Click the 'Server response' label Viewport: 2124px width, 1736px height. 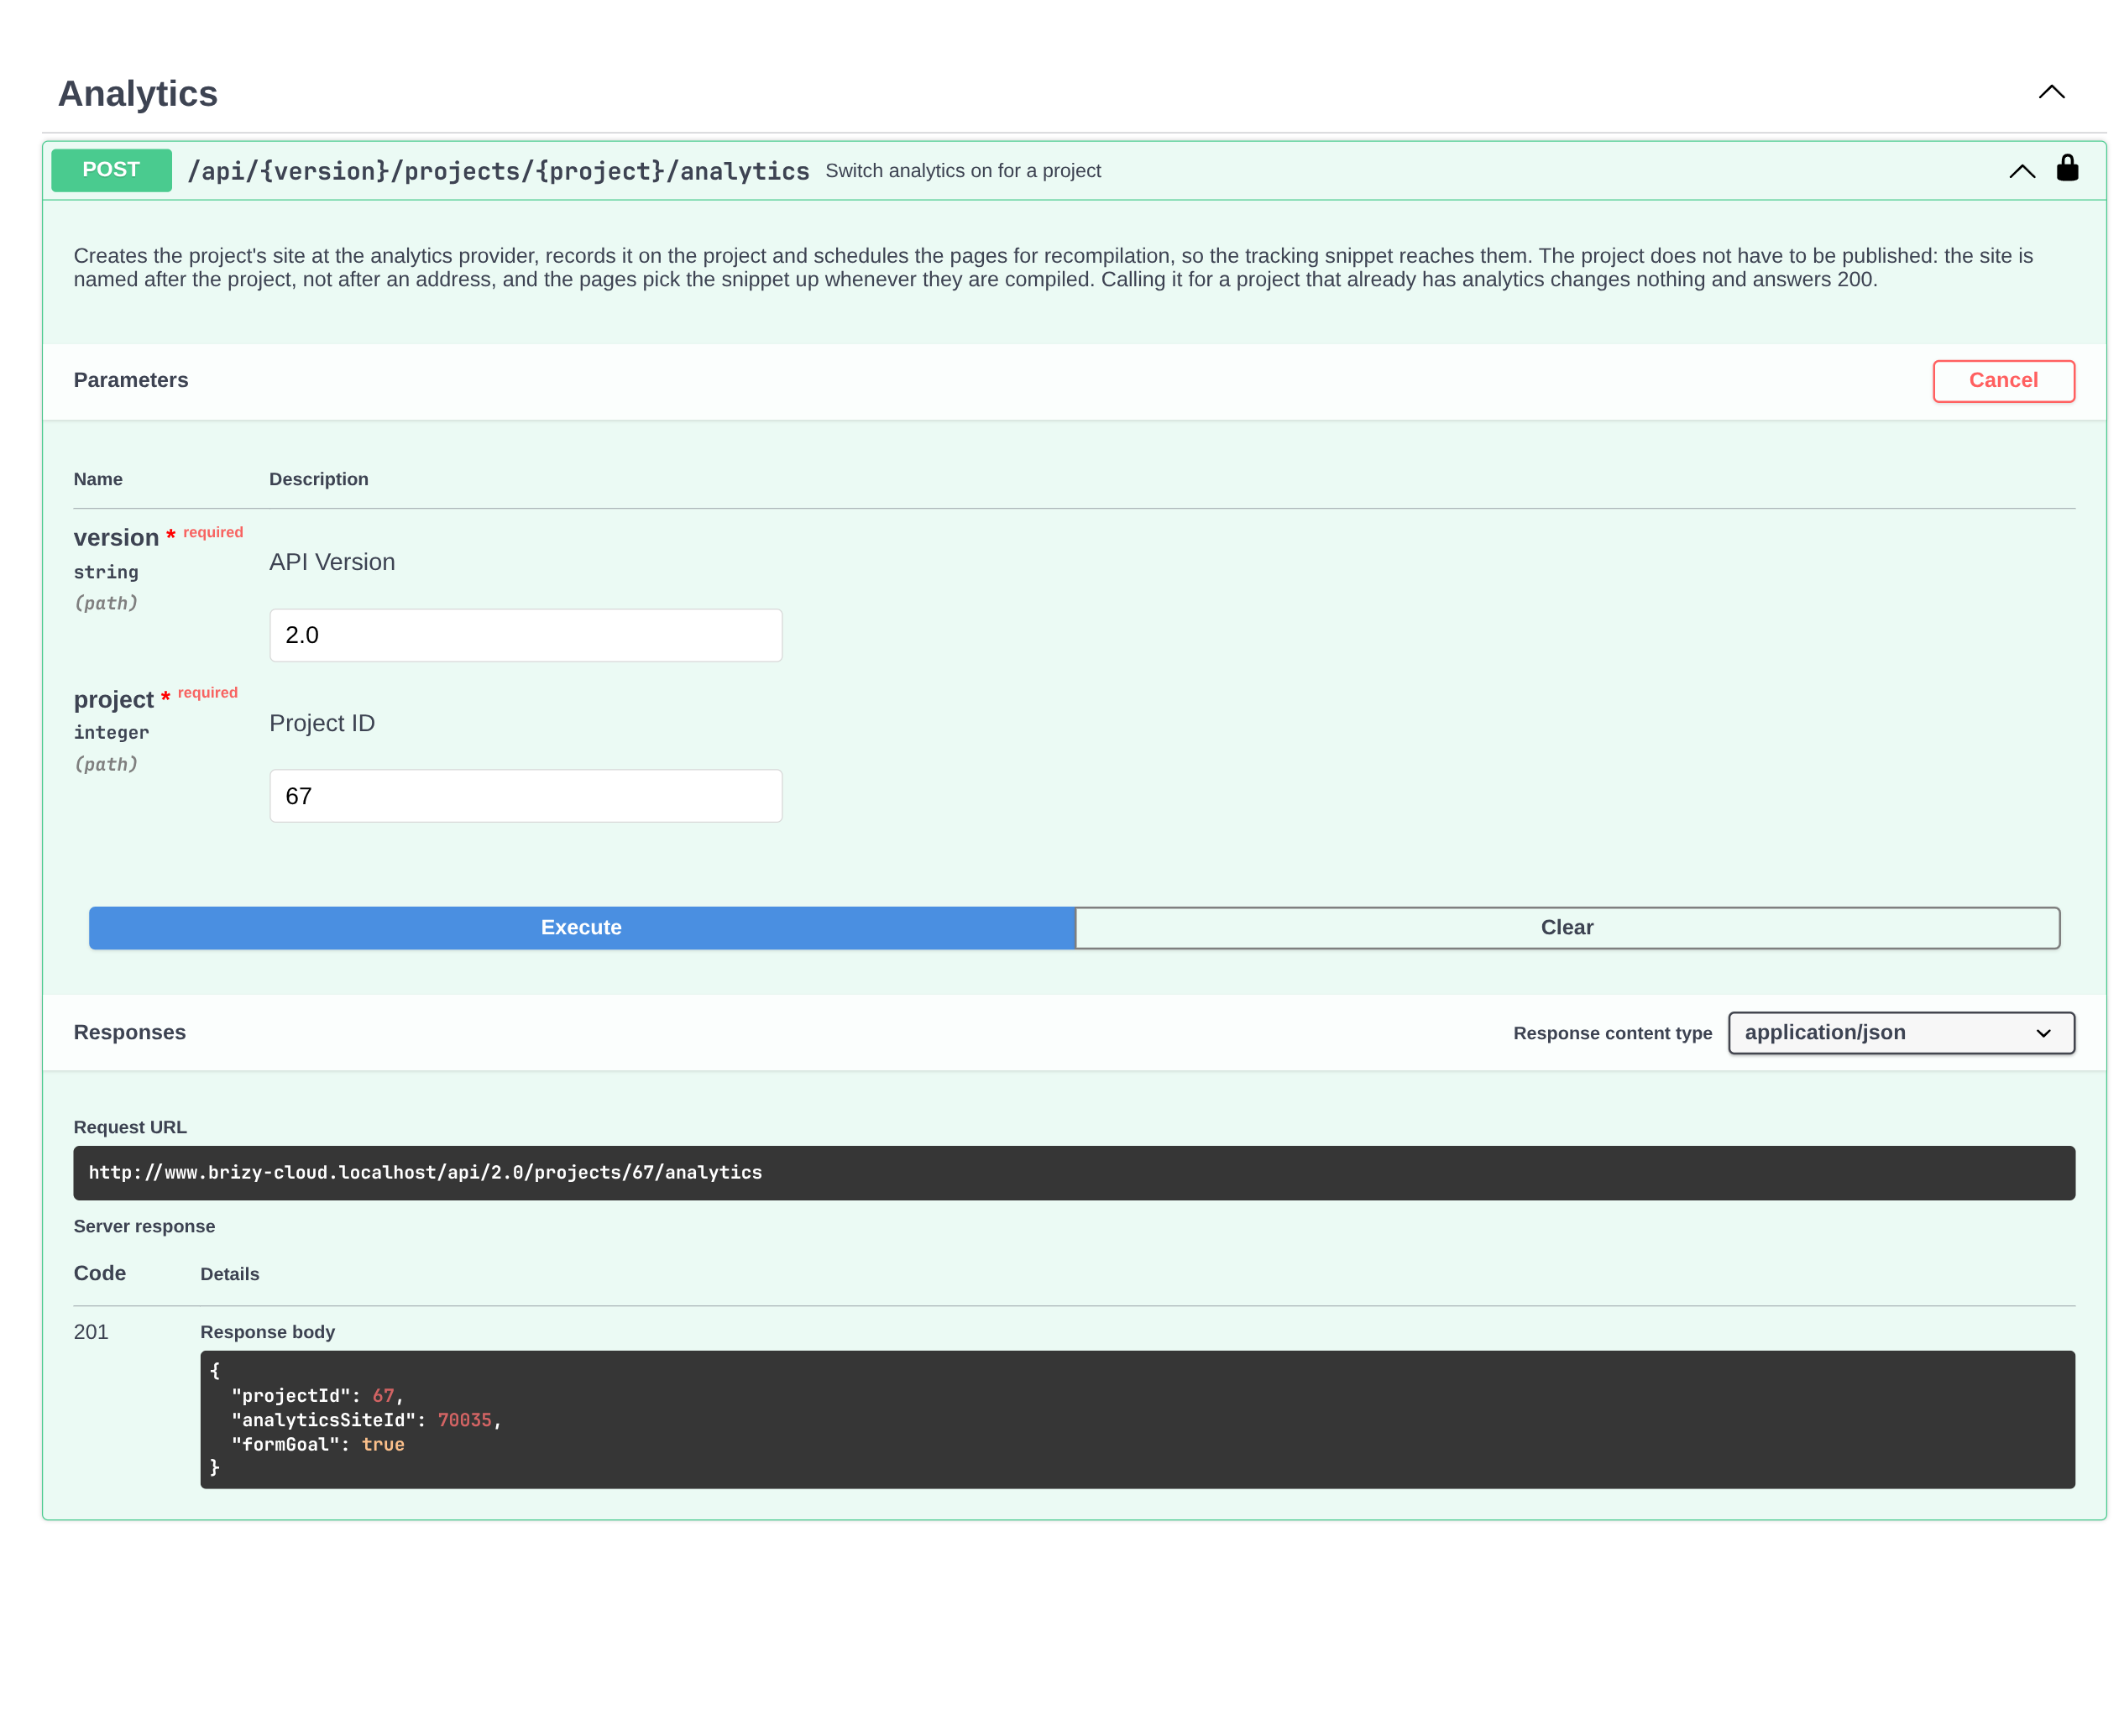tap(144, 1226)
